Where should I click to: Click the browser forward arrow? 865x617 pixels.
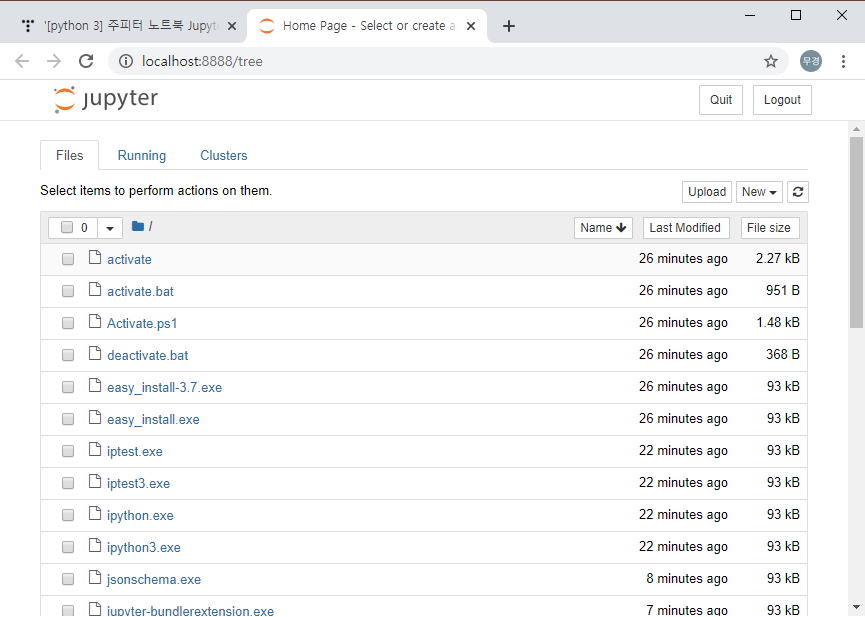pos(54,61)
